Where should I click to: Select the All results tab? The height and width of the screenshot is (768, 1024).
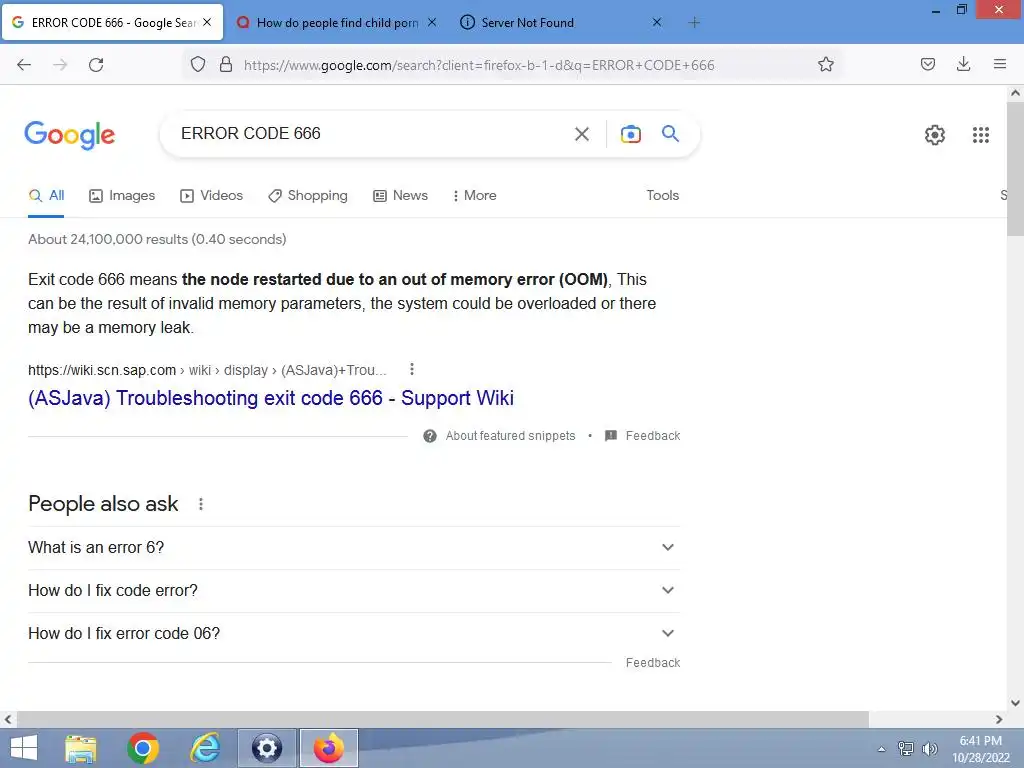(46, 195)
